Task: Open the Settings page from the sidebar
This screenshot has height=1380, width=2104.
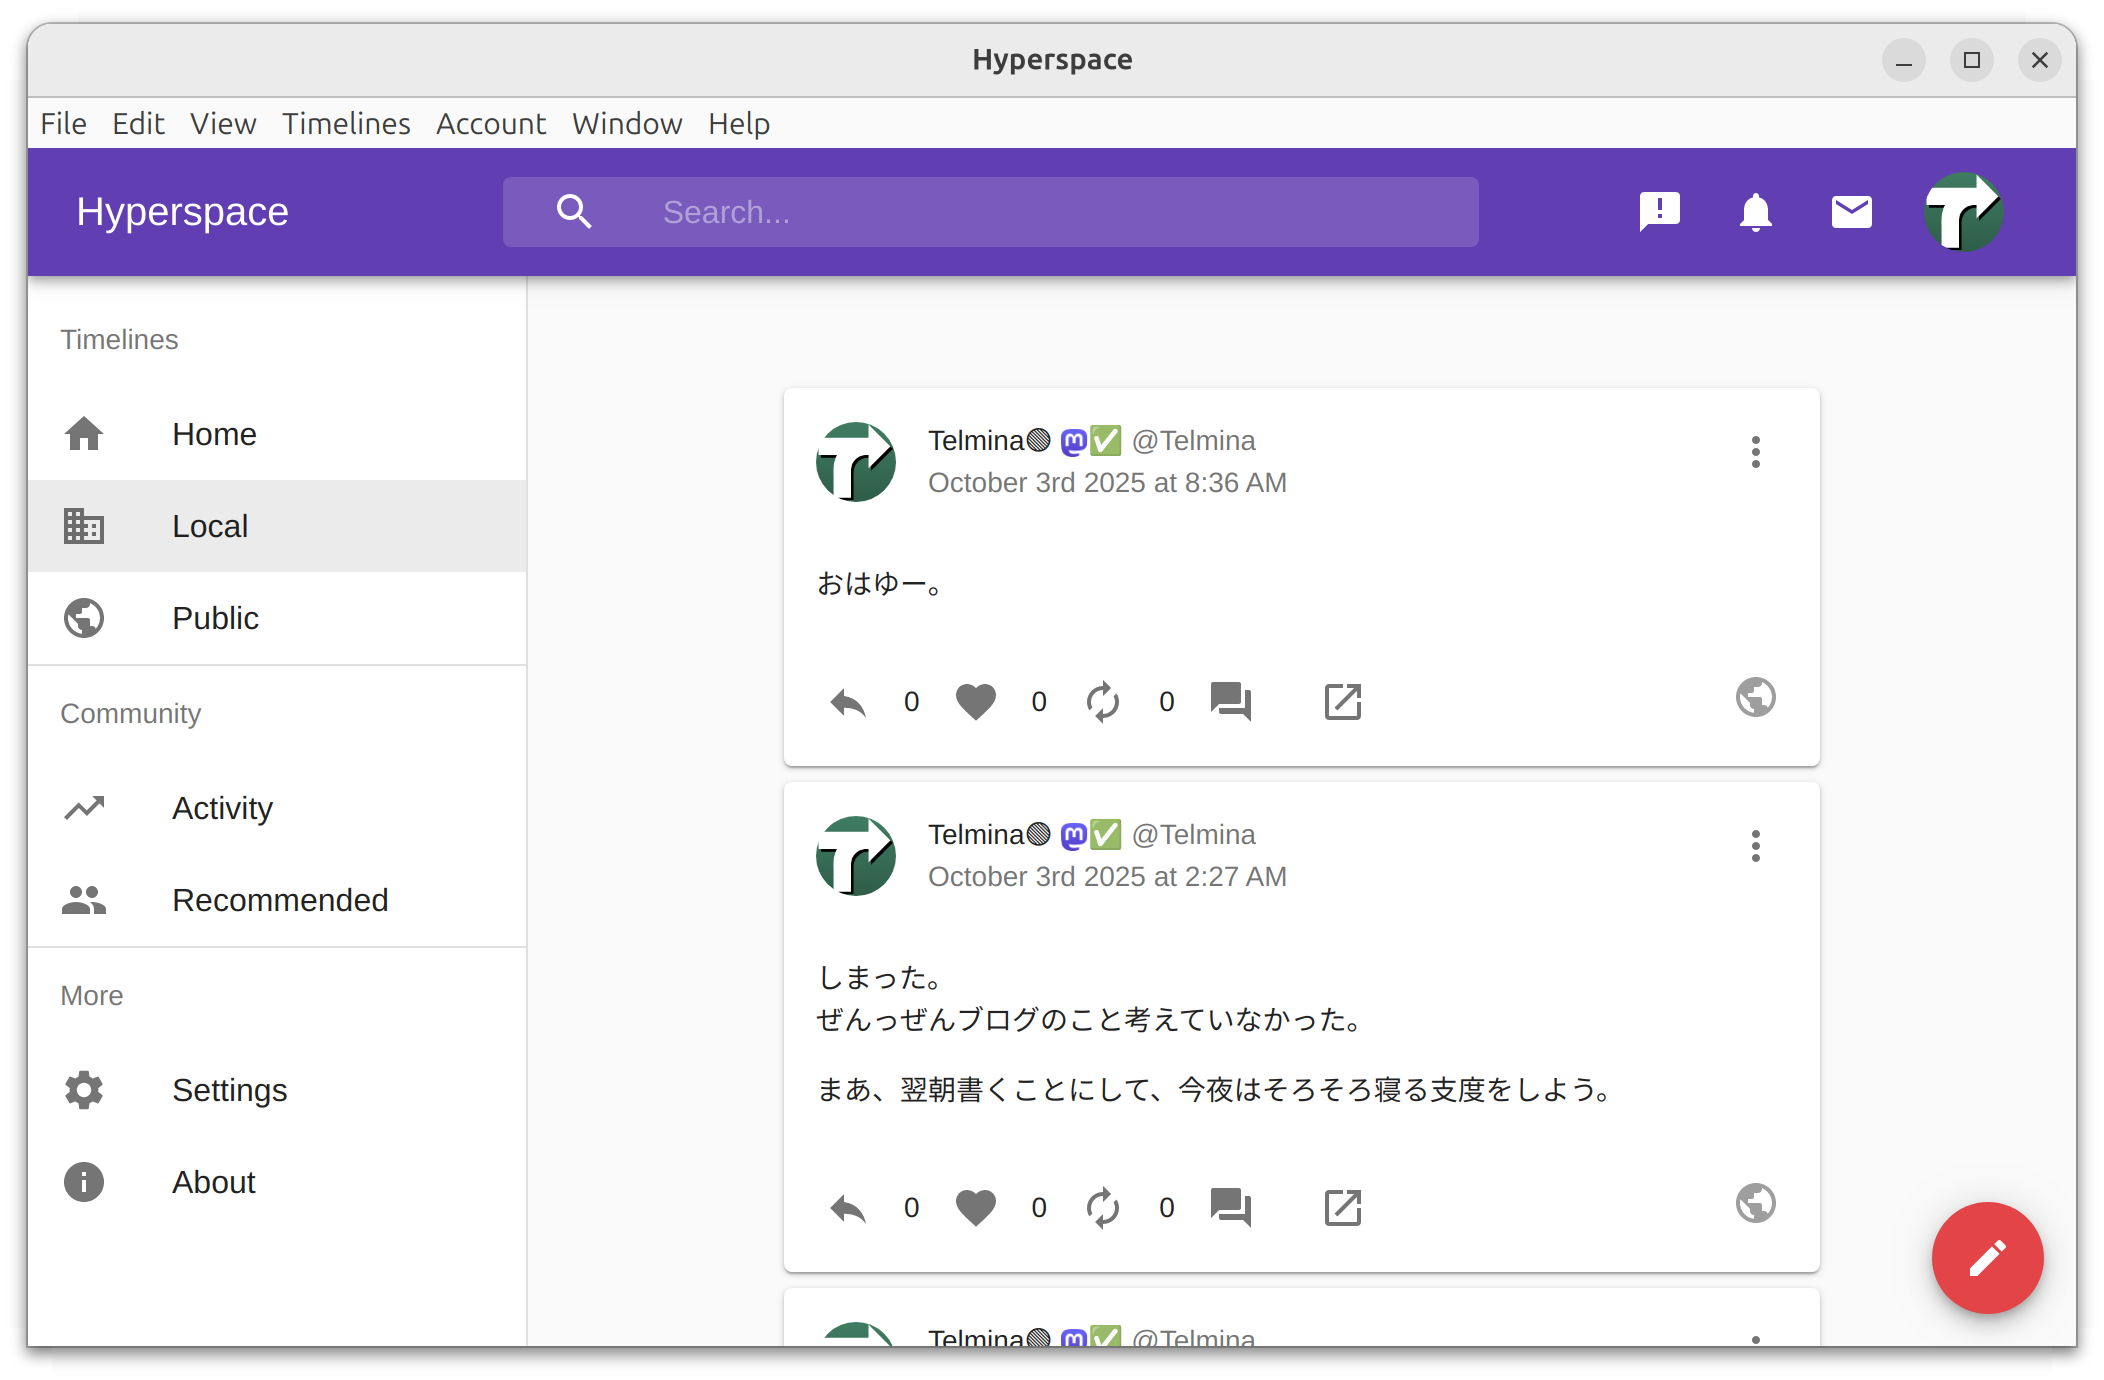Action: 229,1090
